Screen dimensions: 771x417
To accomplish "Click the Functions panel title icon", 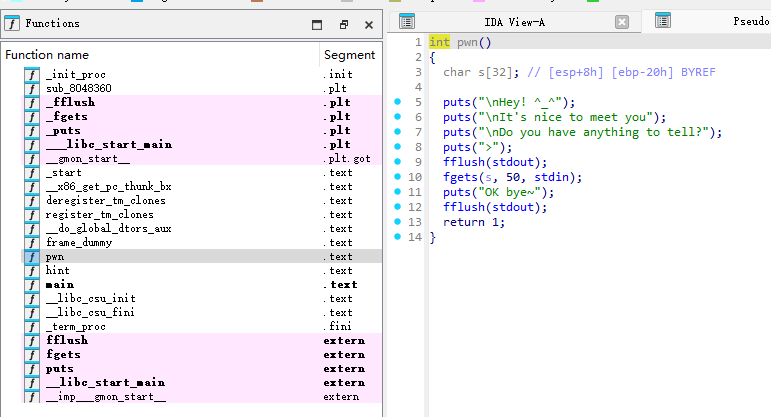I will (x=12, y=23).
